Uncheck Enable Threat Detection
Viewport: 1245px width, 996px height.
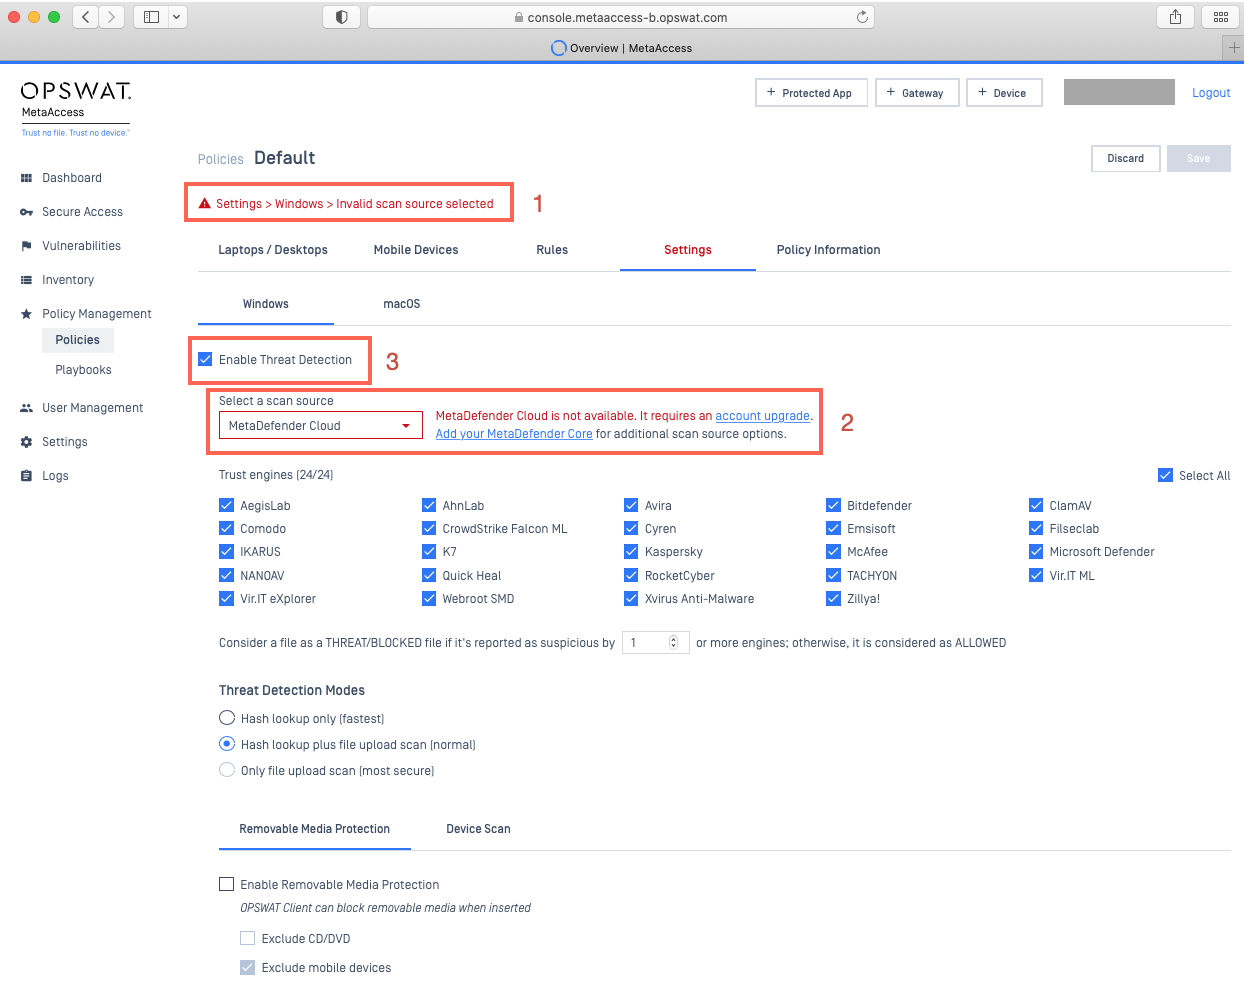point(205,360)
